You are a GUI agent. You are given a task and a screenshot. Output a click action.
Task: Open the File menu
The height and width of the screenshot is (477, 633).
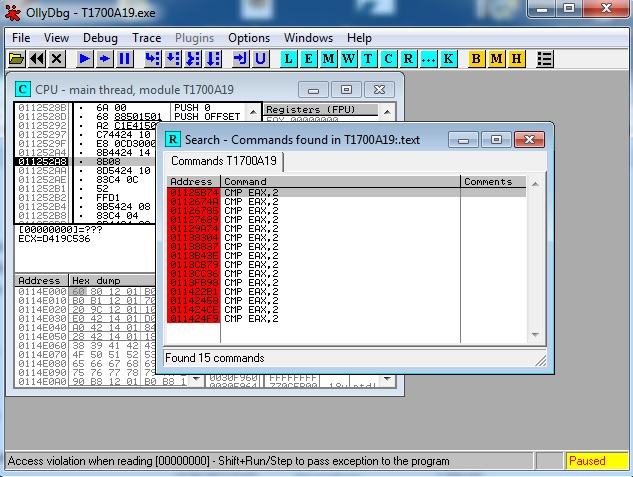coord(21,38)
